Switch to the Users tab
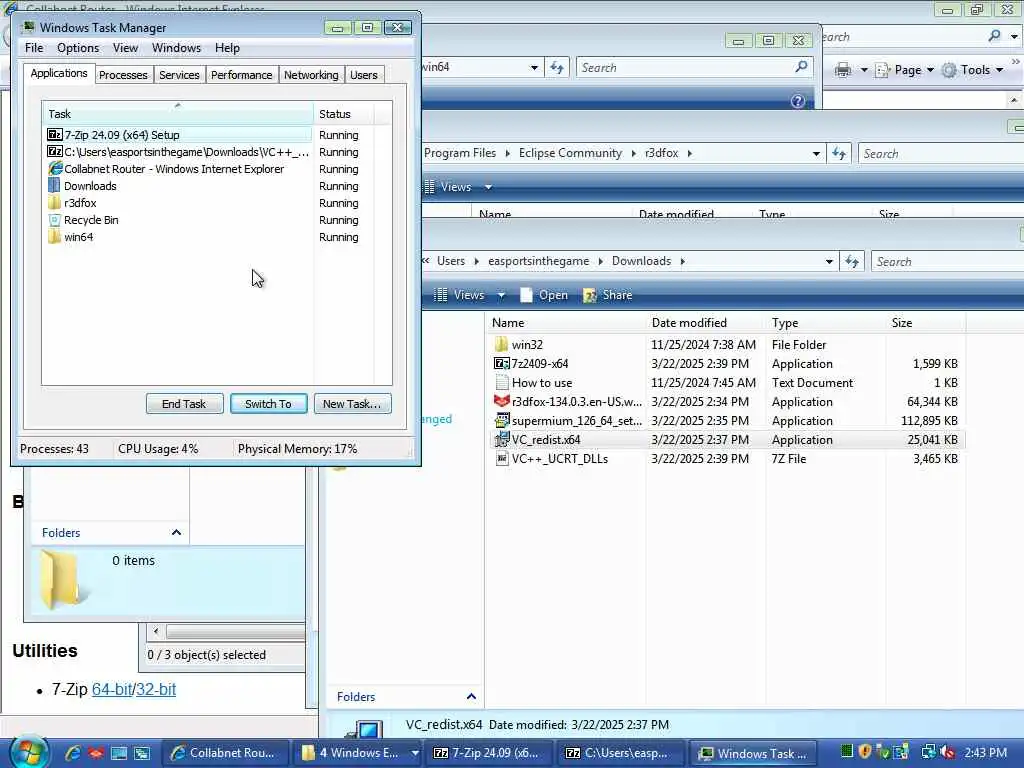The width and height of the screenshot is (1024, 768). pyautogui.click(x=363, y=75)
